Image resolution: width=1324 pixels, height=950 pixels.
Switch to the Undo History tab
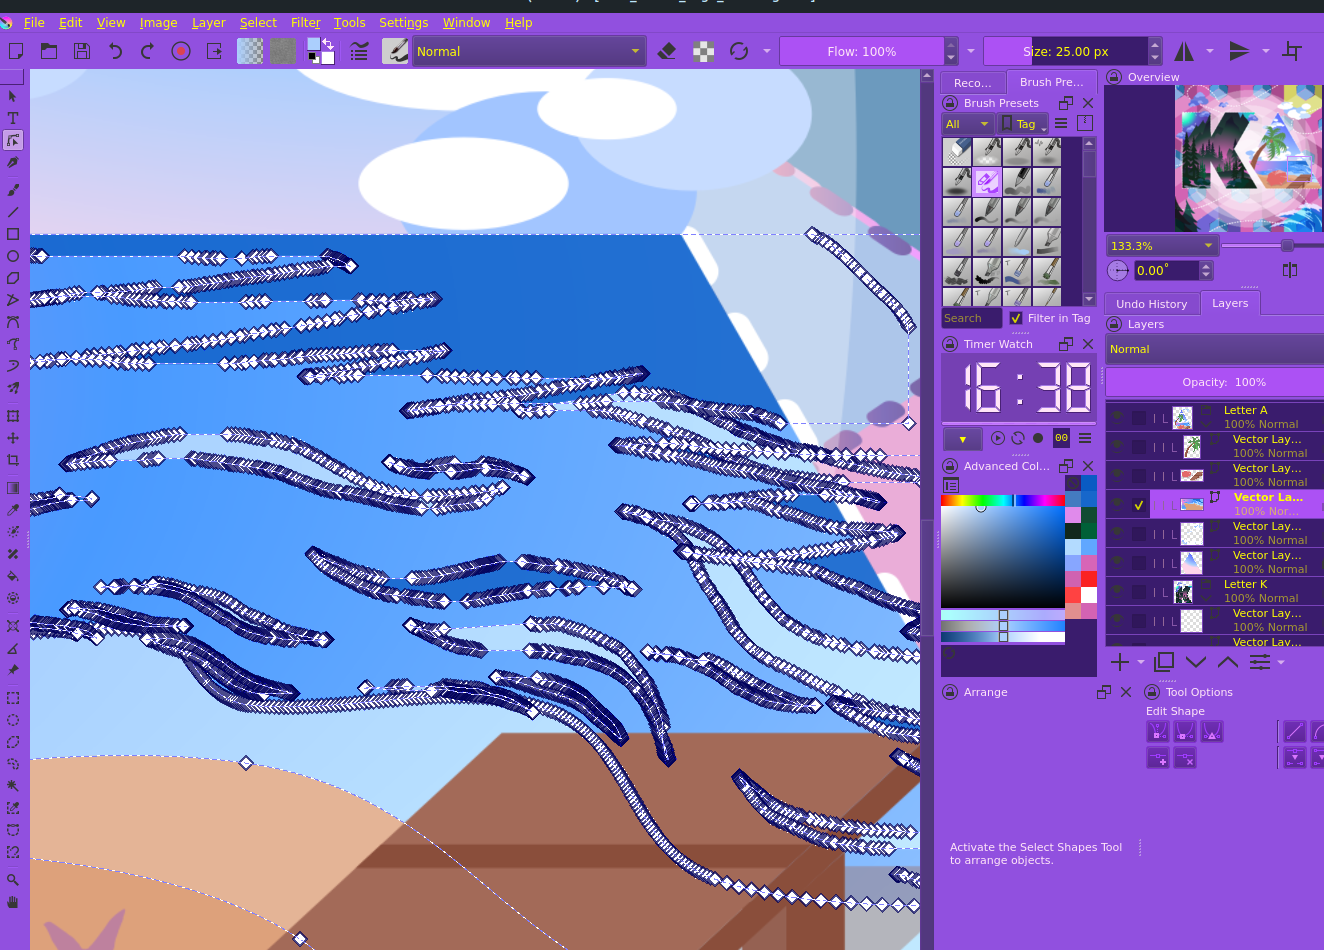[1151, 304]
